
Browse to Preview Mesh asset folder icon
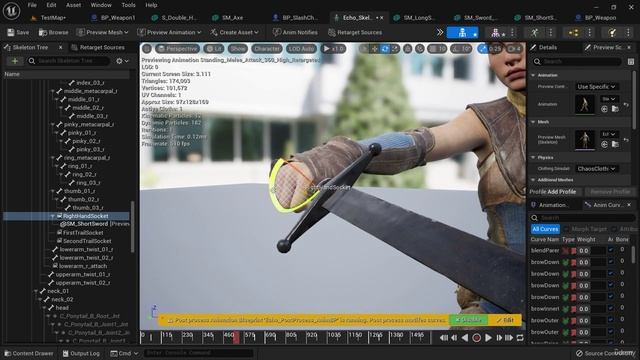(x=615, y=144)
